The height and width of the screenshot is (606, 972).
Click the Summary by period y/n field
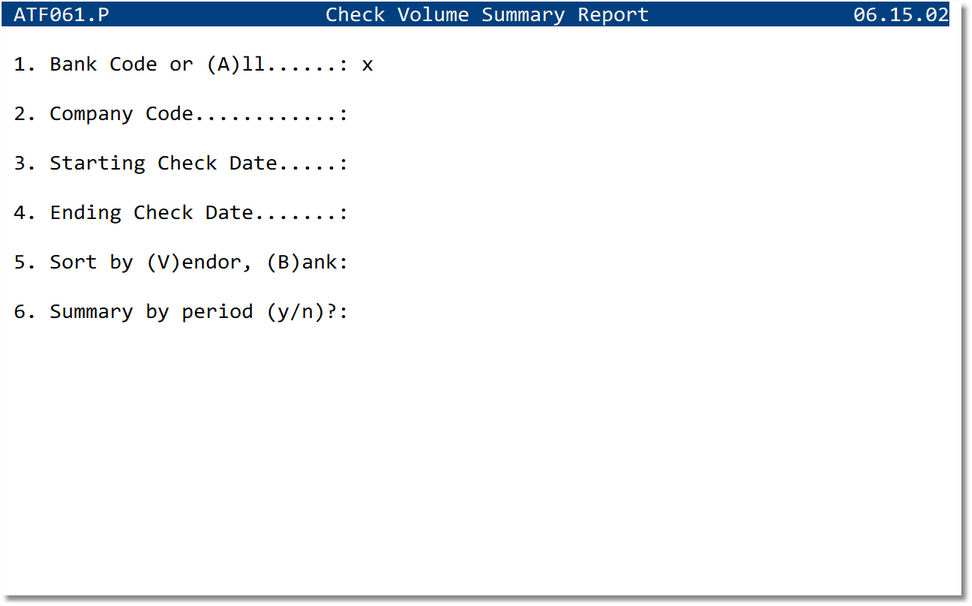(370, 311)
